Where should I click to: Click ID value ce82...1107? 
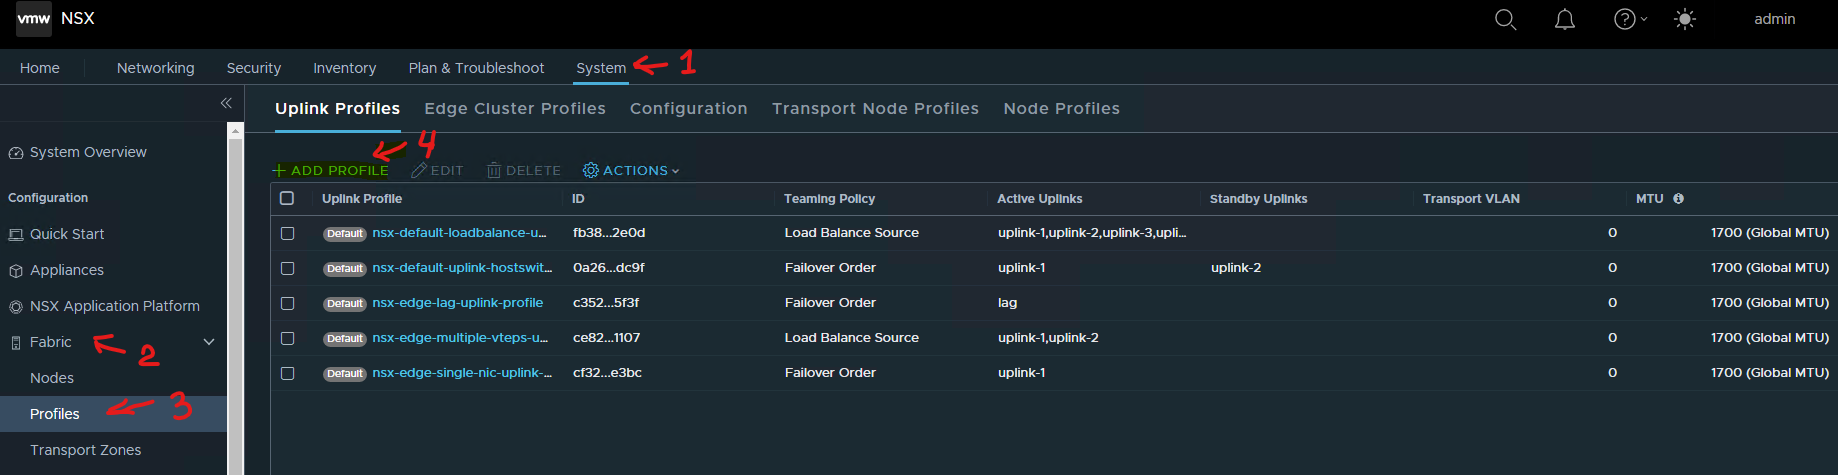pos(606,338)
